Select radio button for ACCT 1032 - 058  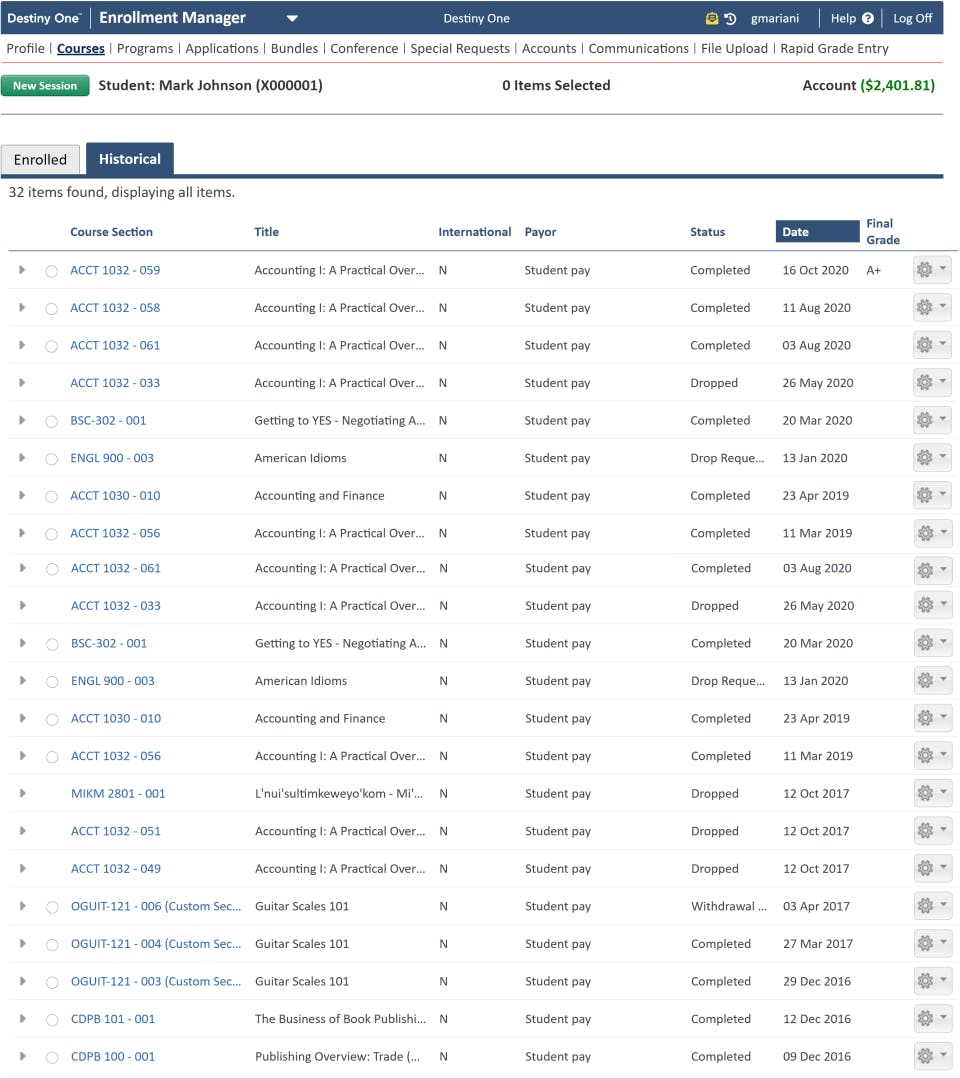(x=52, y=309)
